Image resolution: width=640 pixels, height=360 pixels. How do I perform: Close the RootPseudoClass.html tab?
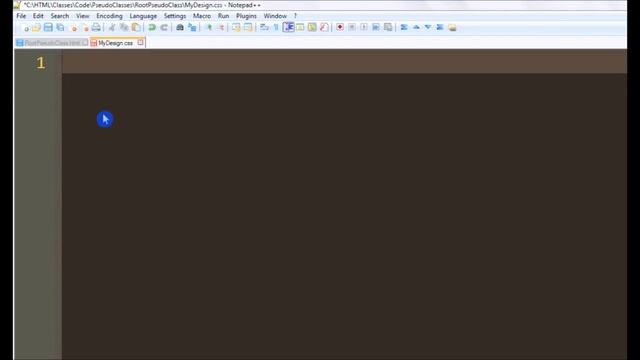(x=85, y=42)
